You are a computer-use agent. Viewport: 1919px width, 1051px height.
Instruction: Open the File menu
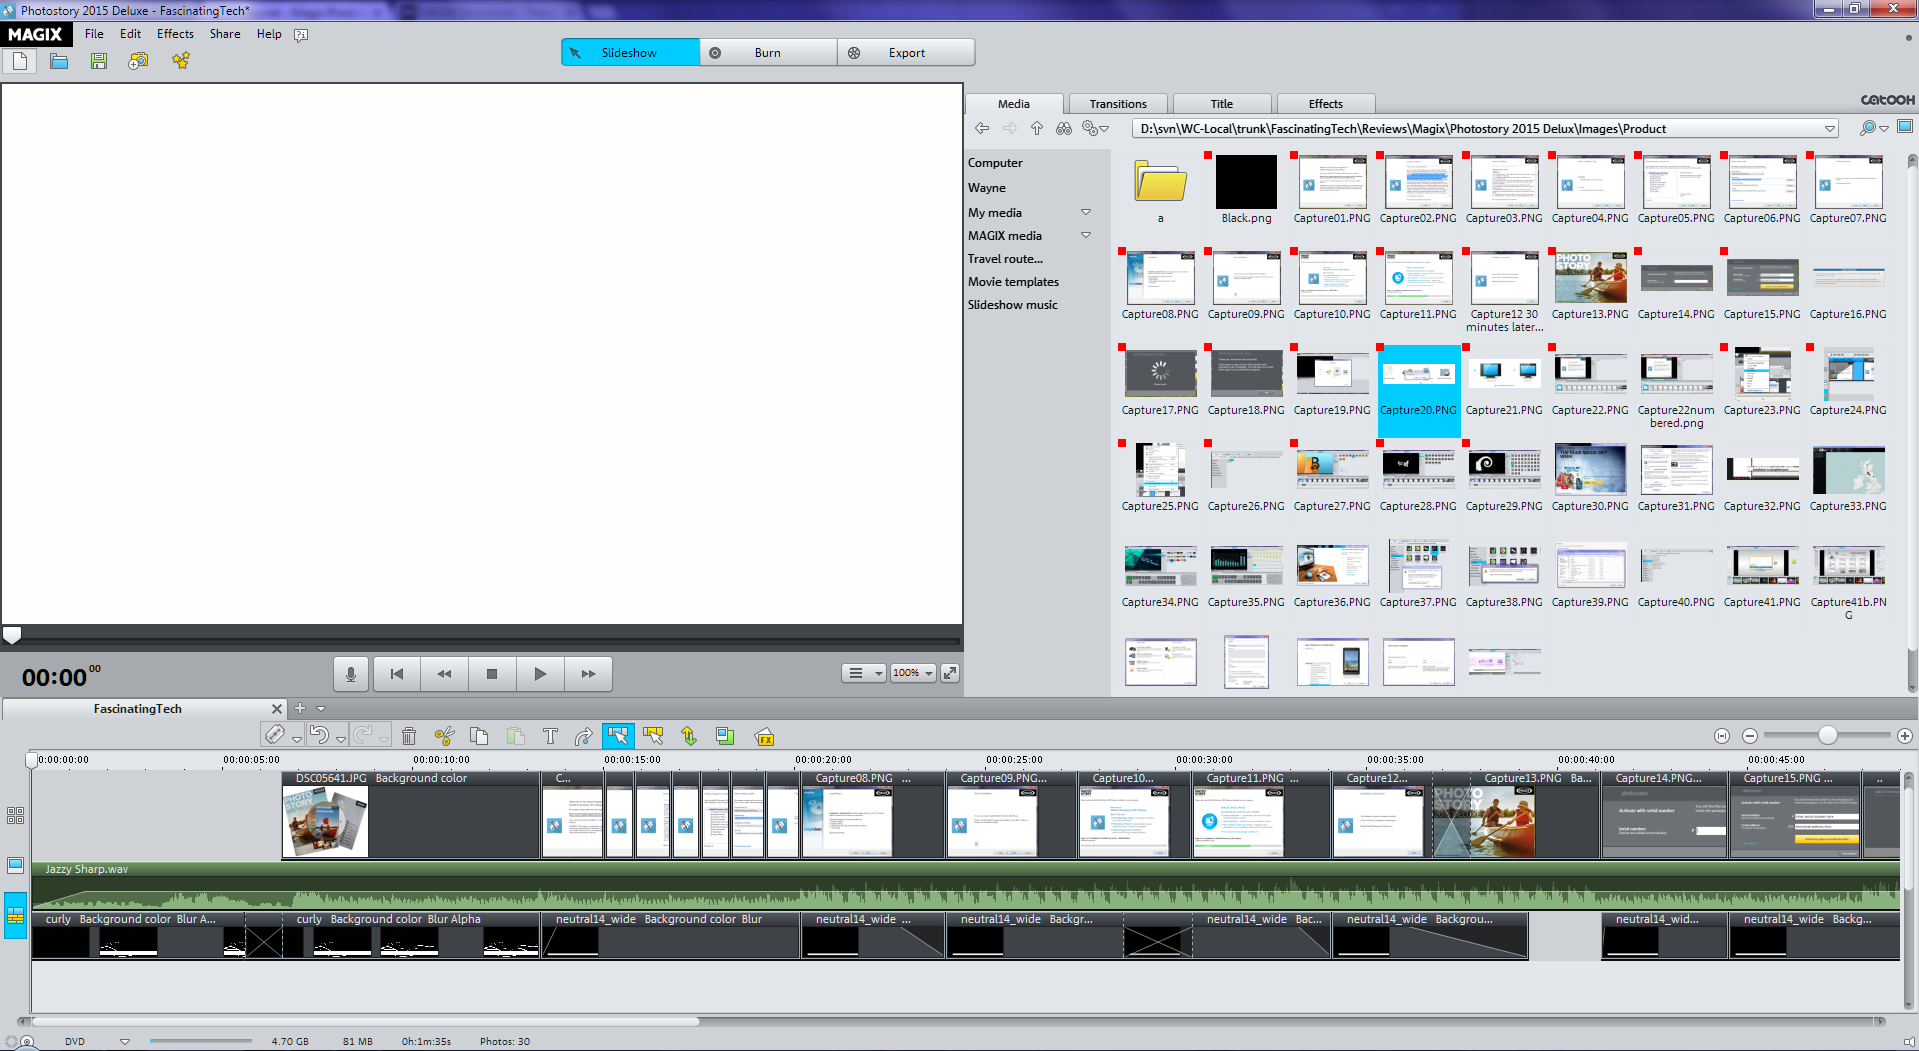point(94,33)
